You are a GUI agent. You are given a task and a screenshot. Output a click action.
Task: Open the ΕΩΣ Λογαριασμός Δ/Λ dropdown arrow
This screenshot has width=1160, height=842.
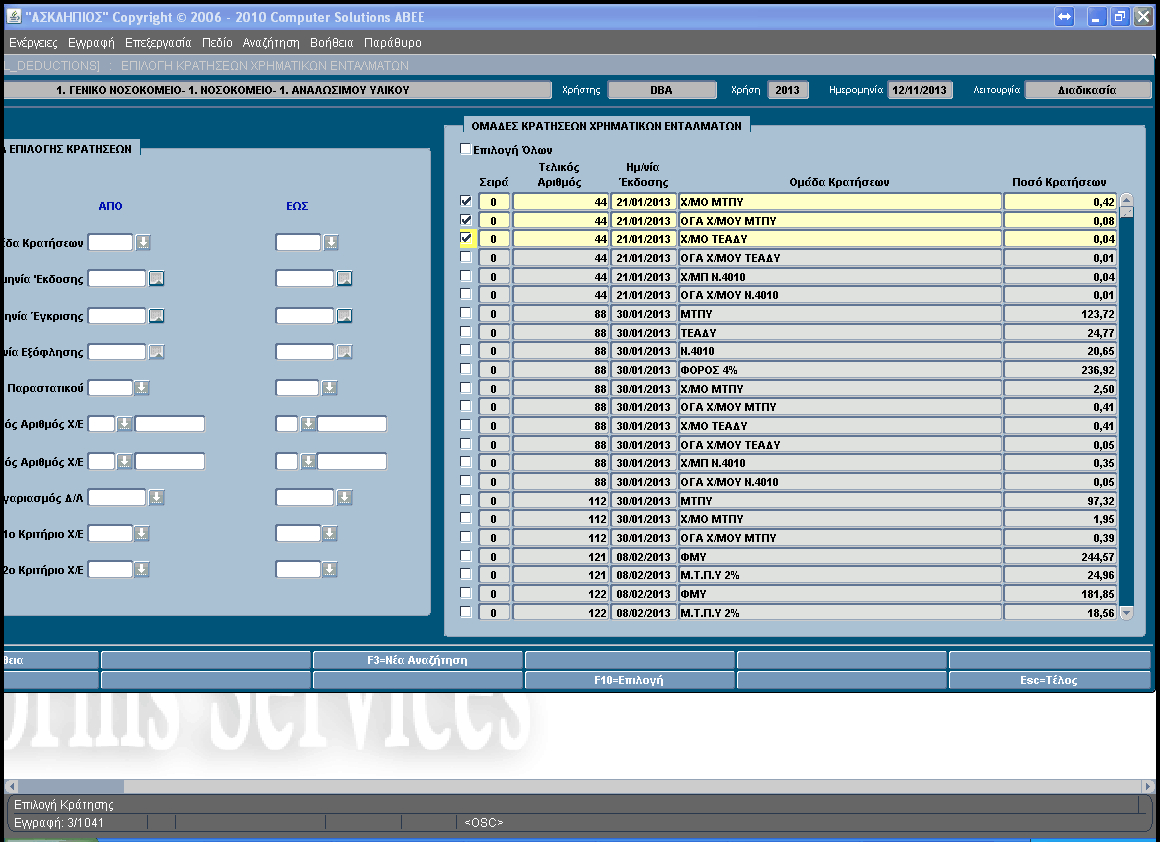(344, 497)
